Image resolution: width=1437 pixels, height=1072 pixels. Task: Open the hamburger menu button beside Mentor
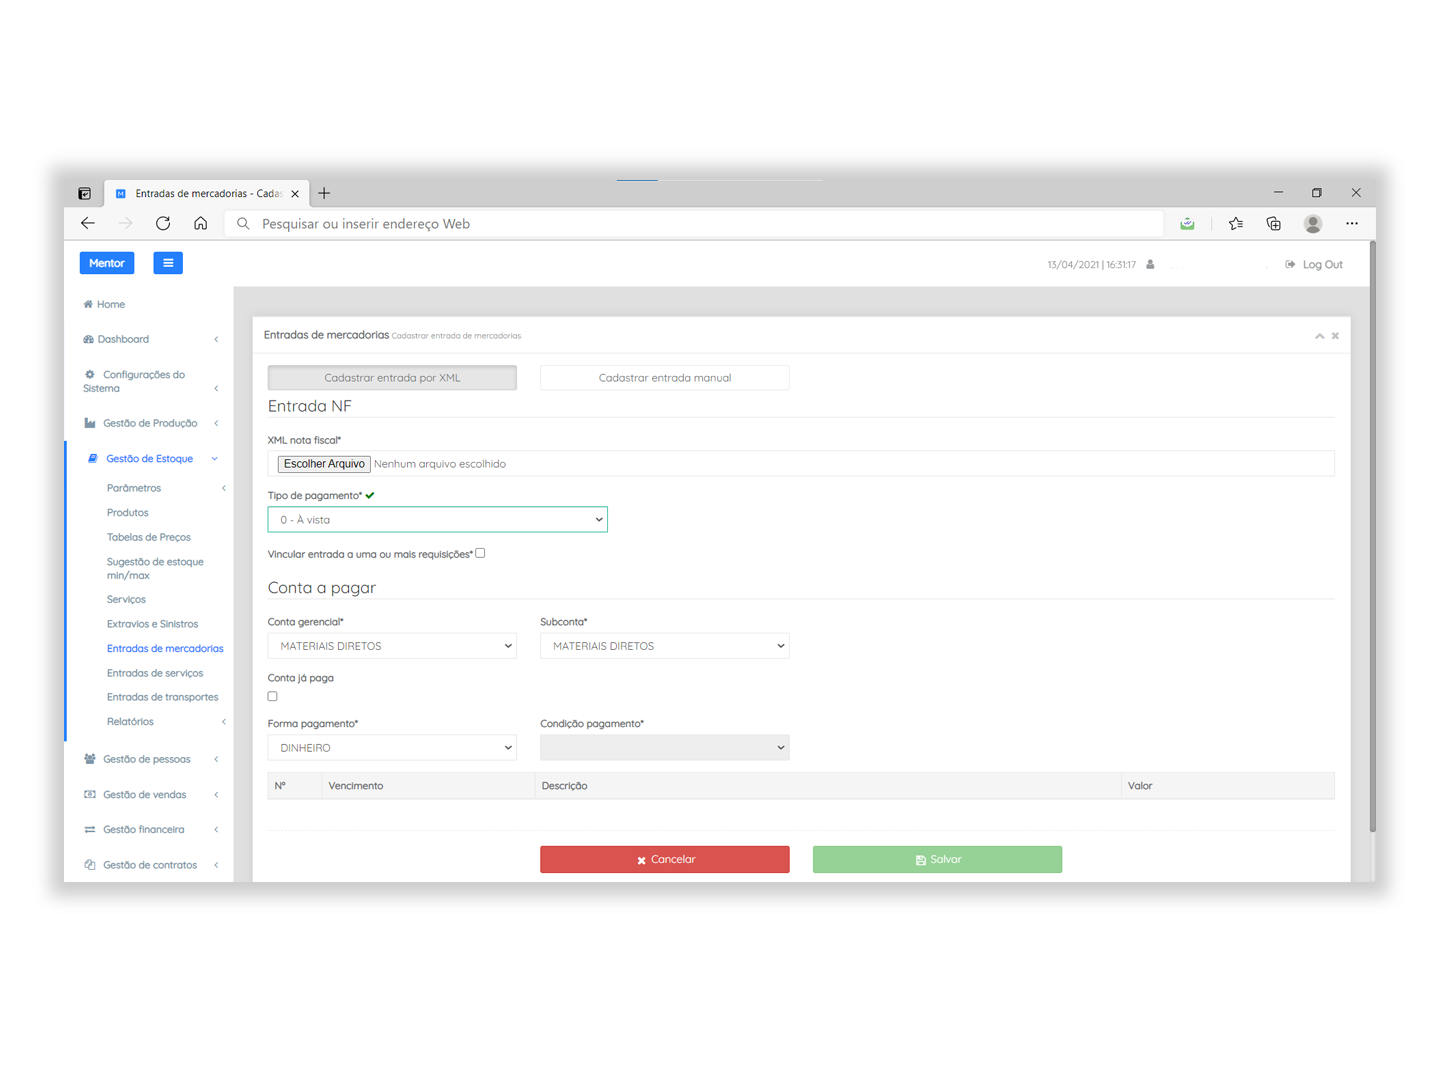[x=168, y=263]
